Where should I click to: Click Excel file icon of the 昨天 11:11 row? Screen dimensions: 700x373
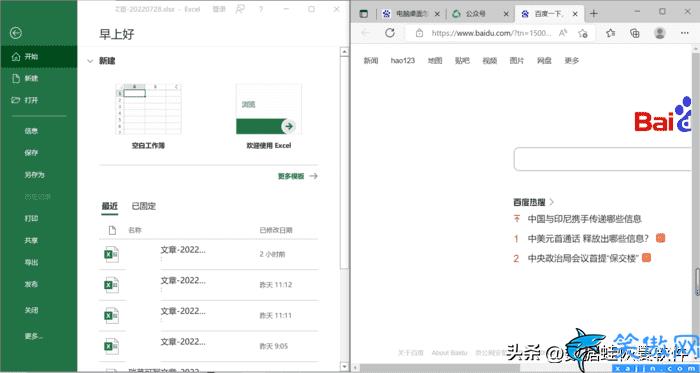pos(111,315)
